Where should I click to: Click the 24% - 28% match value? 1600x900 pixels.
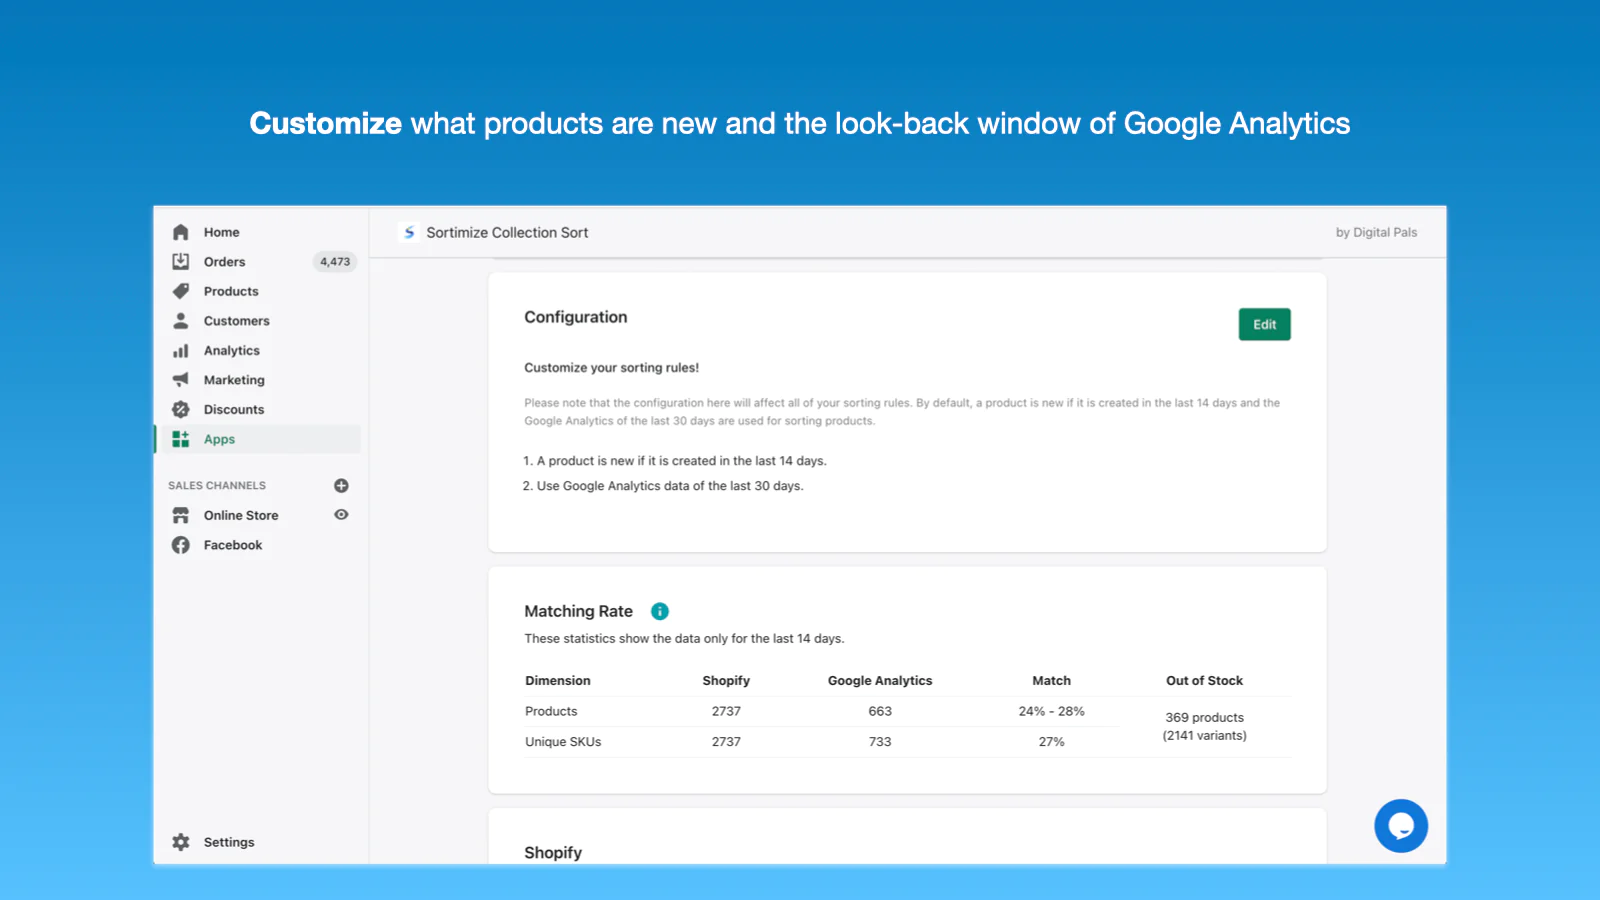tap(1051, 711)
